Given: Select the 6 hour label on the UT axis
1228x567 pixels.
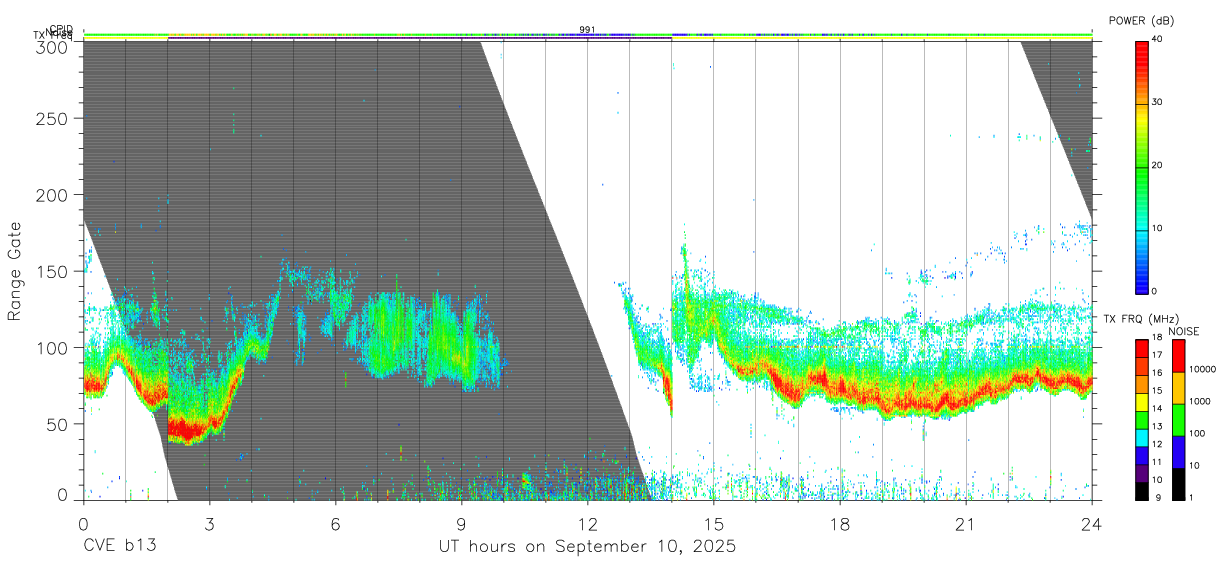Looking at the screenshot, I should 335,524.
